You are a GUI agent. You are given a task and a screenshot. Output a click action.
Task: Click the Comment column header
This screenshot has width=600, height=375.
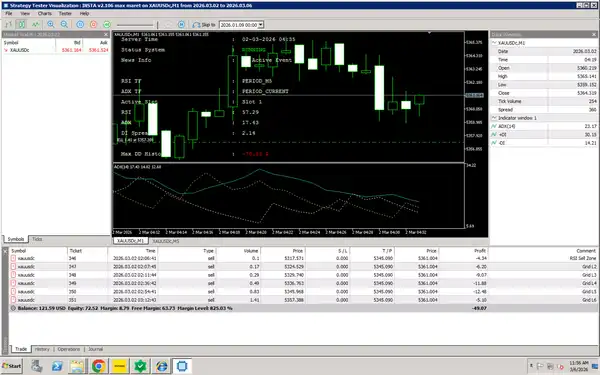pyautogui.click(x=543, y=251)
